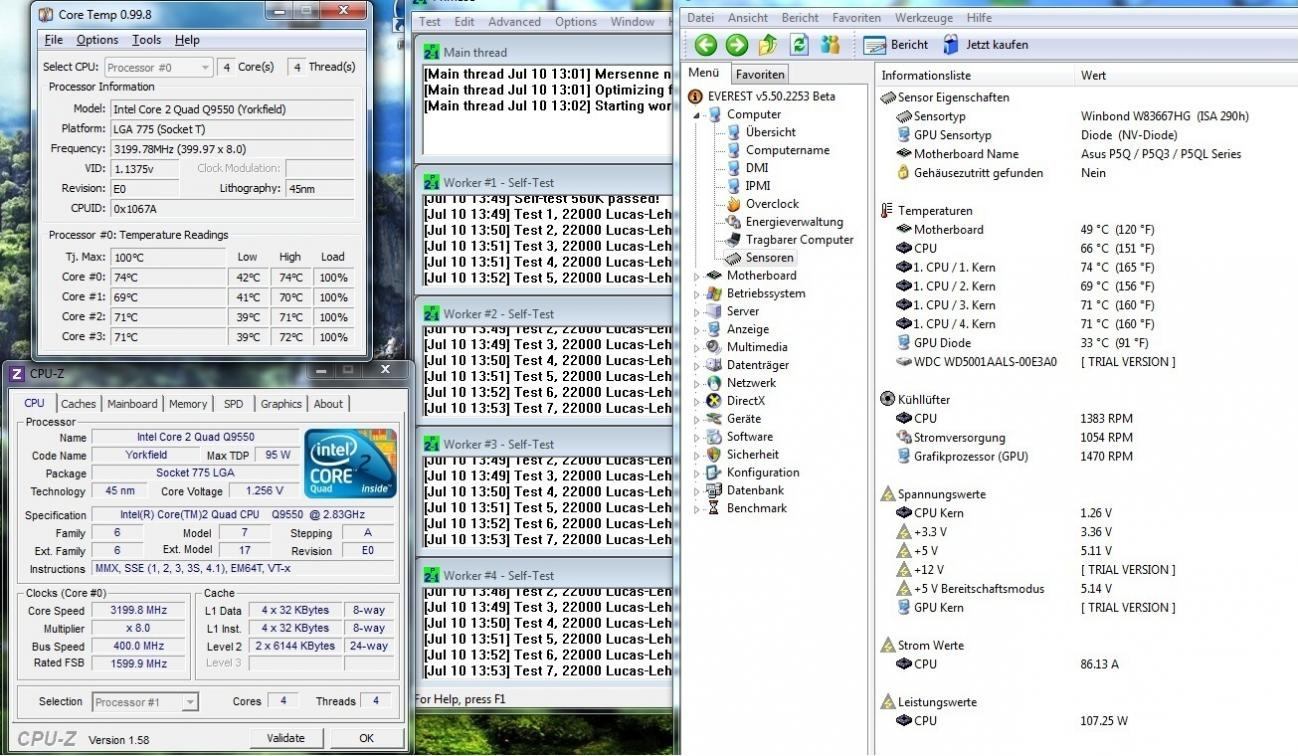Open Bericht report wizard in toolbar
1298x756 pixels.
[x=895, y=44]
